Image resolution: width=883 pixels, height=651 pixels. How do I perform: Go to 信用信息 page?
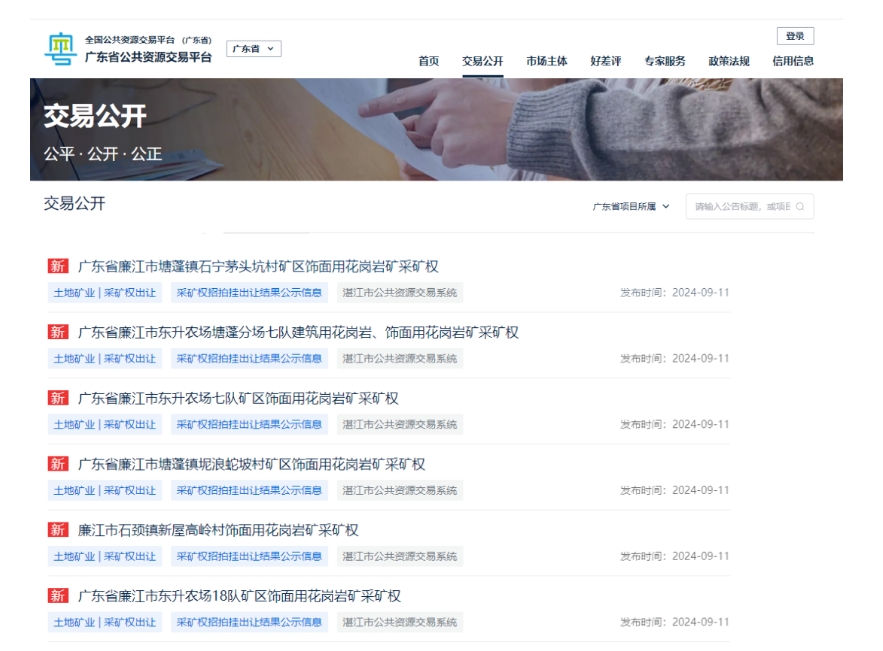793,61
